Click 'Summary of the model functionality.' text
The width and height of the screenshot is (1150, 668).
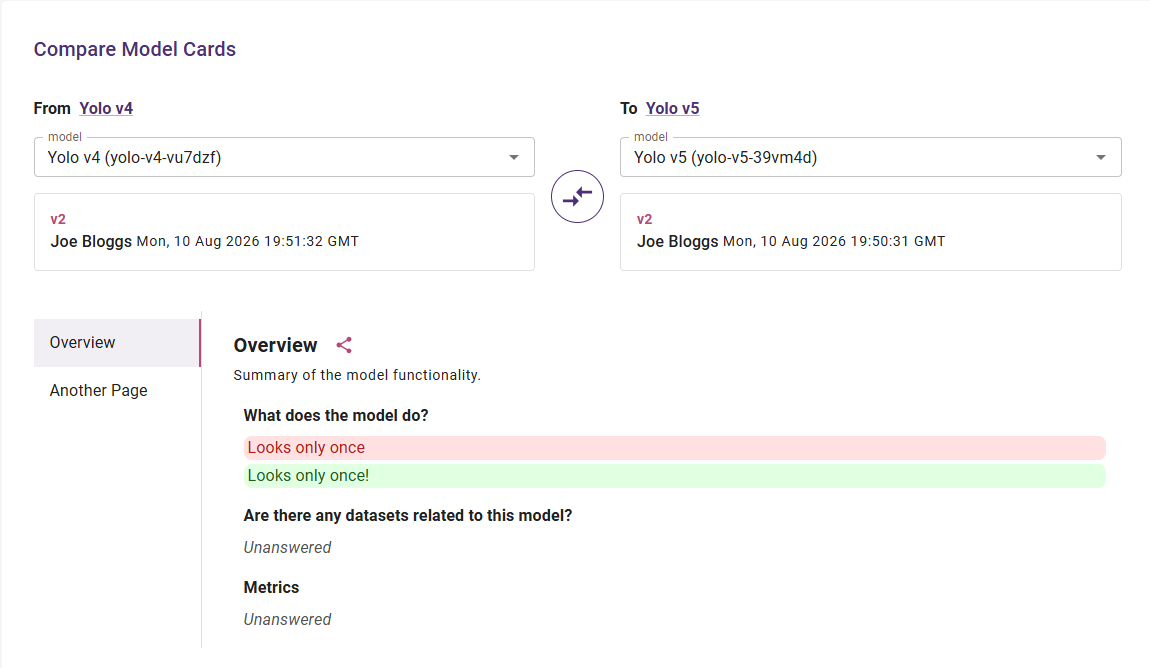tap(357, 375)
